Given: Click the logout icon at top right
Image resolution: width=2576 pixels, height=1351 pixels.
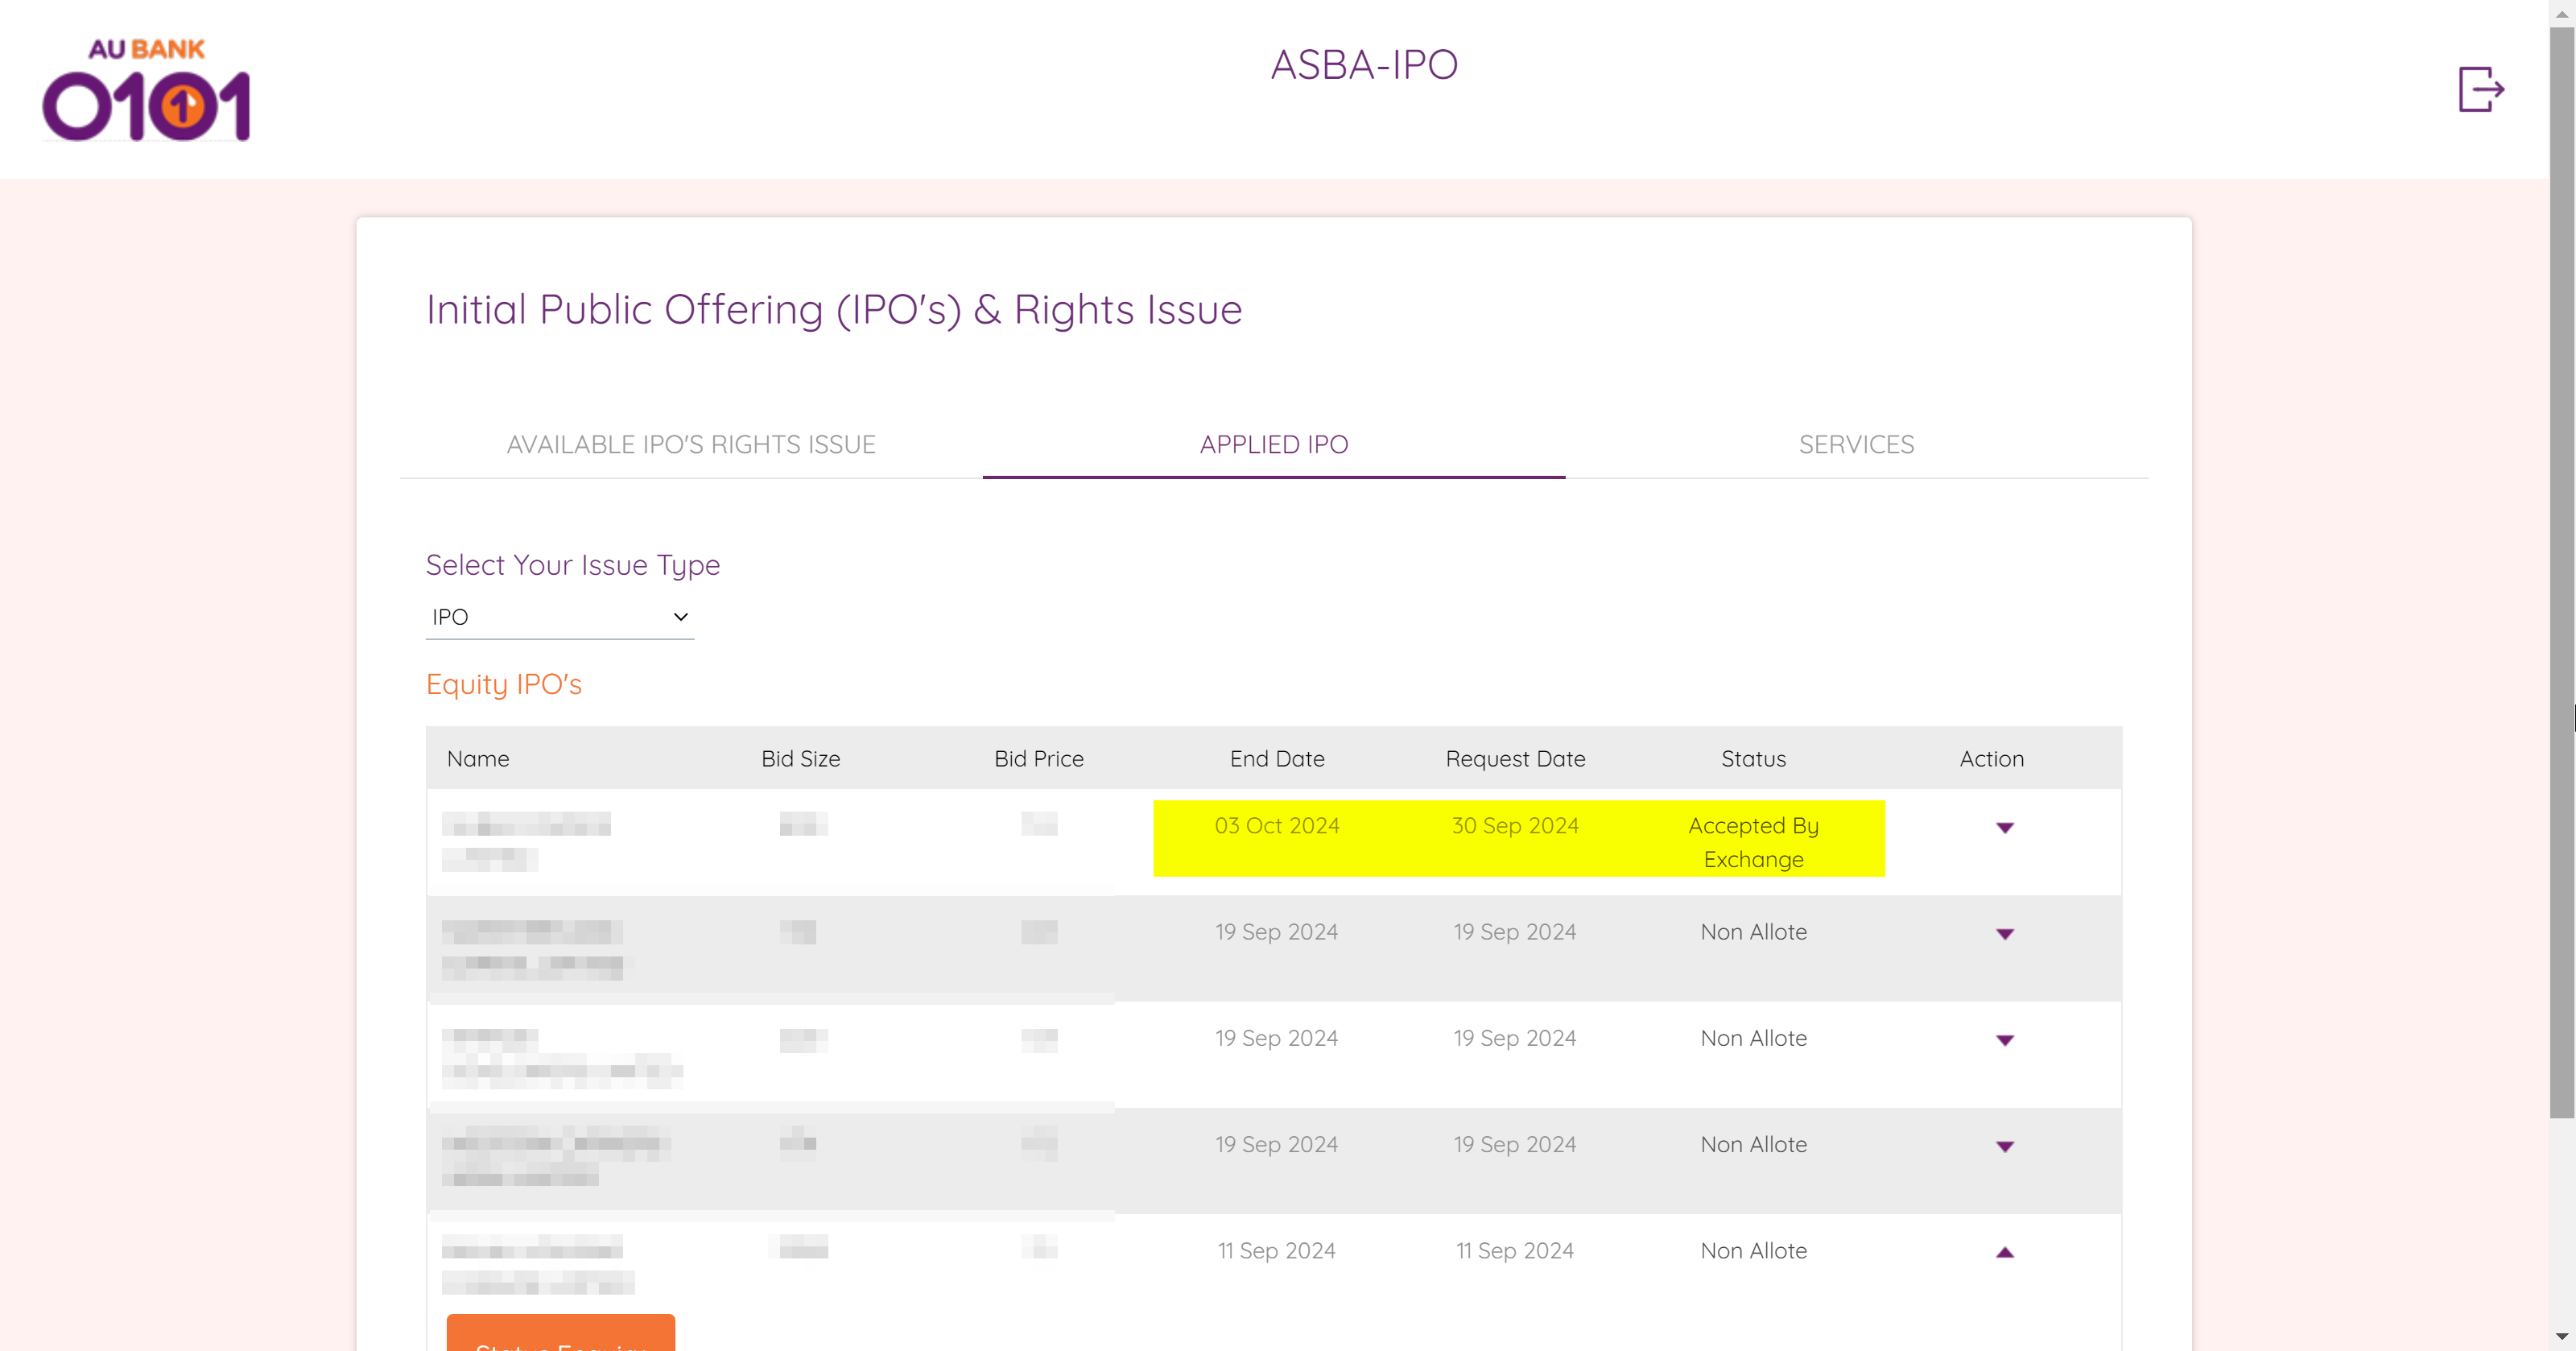Looking at the screenshot, I should (x=2480, y=89).
